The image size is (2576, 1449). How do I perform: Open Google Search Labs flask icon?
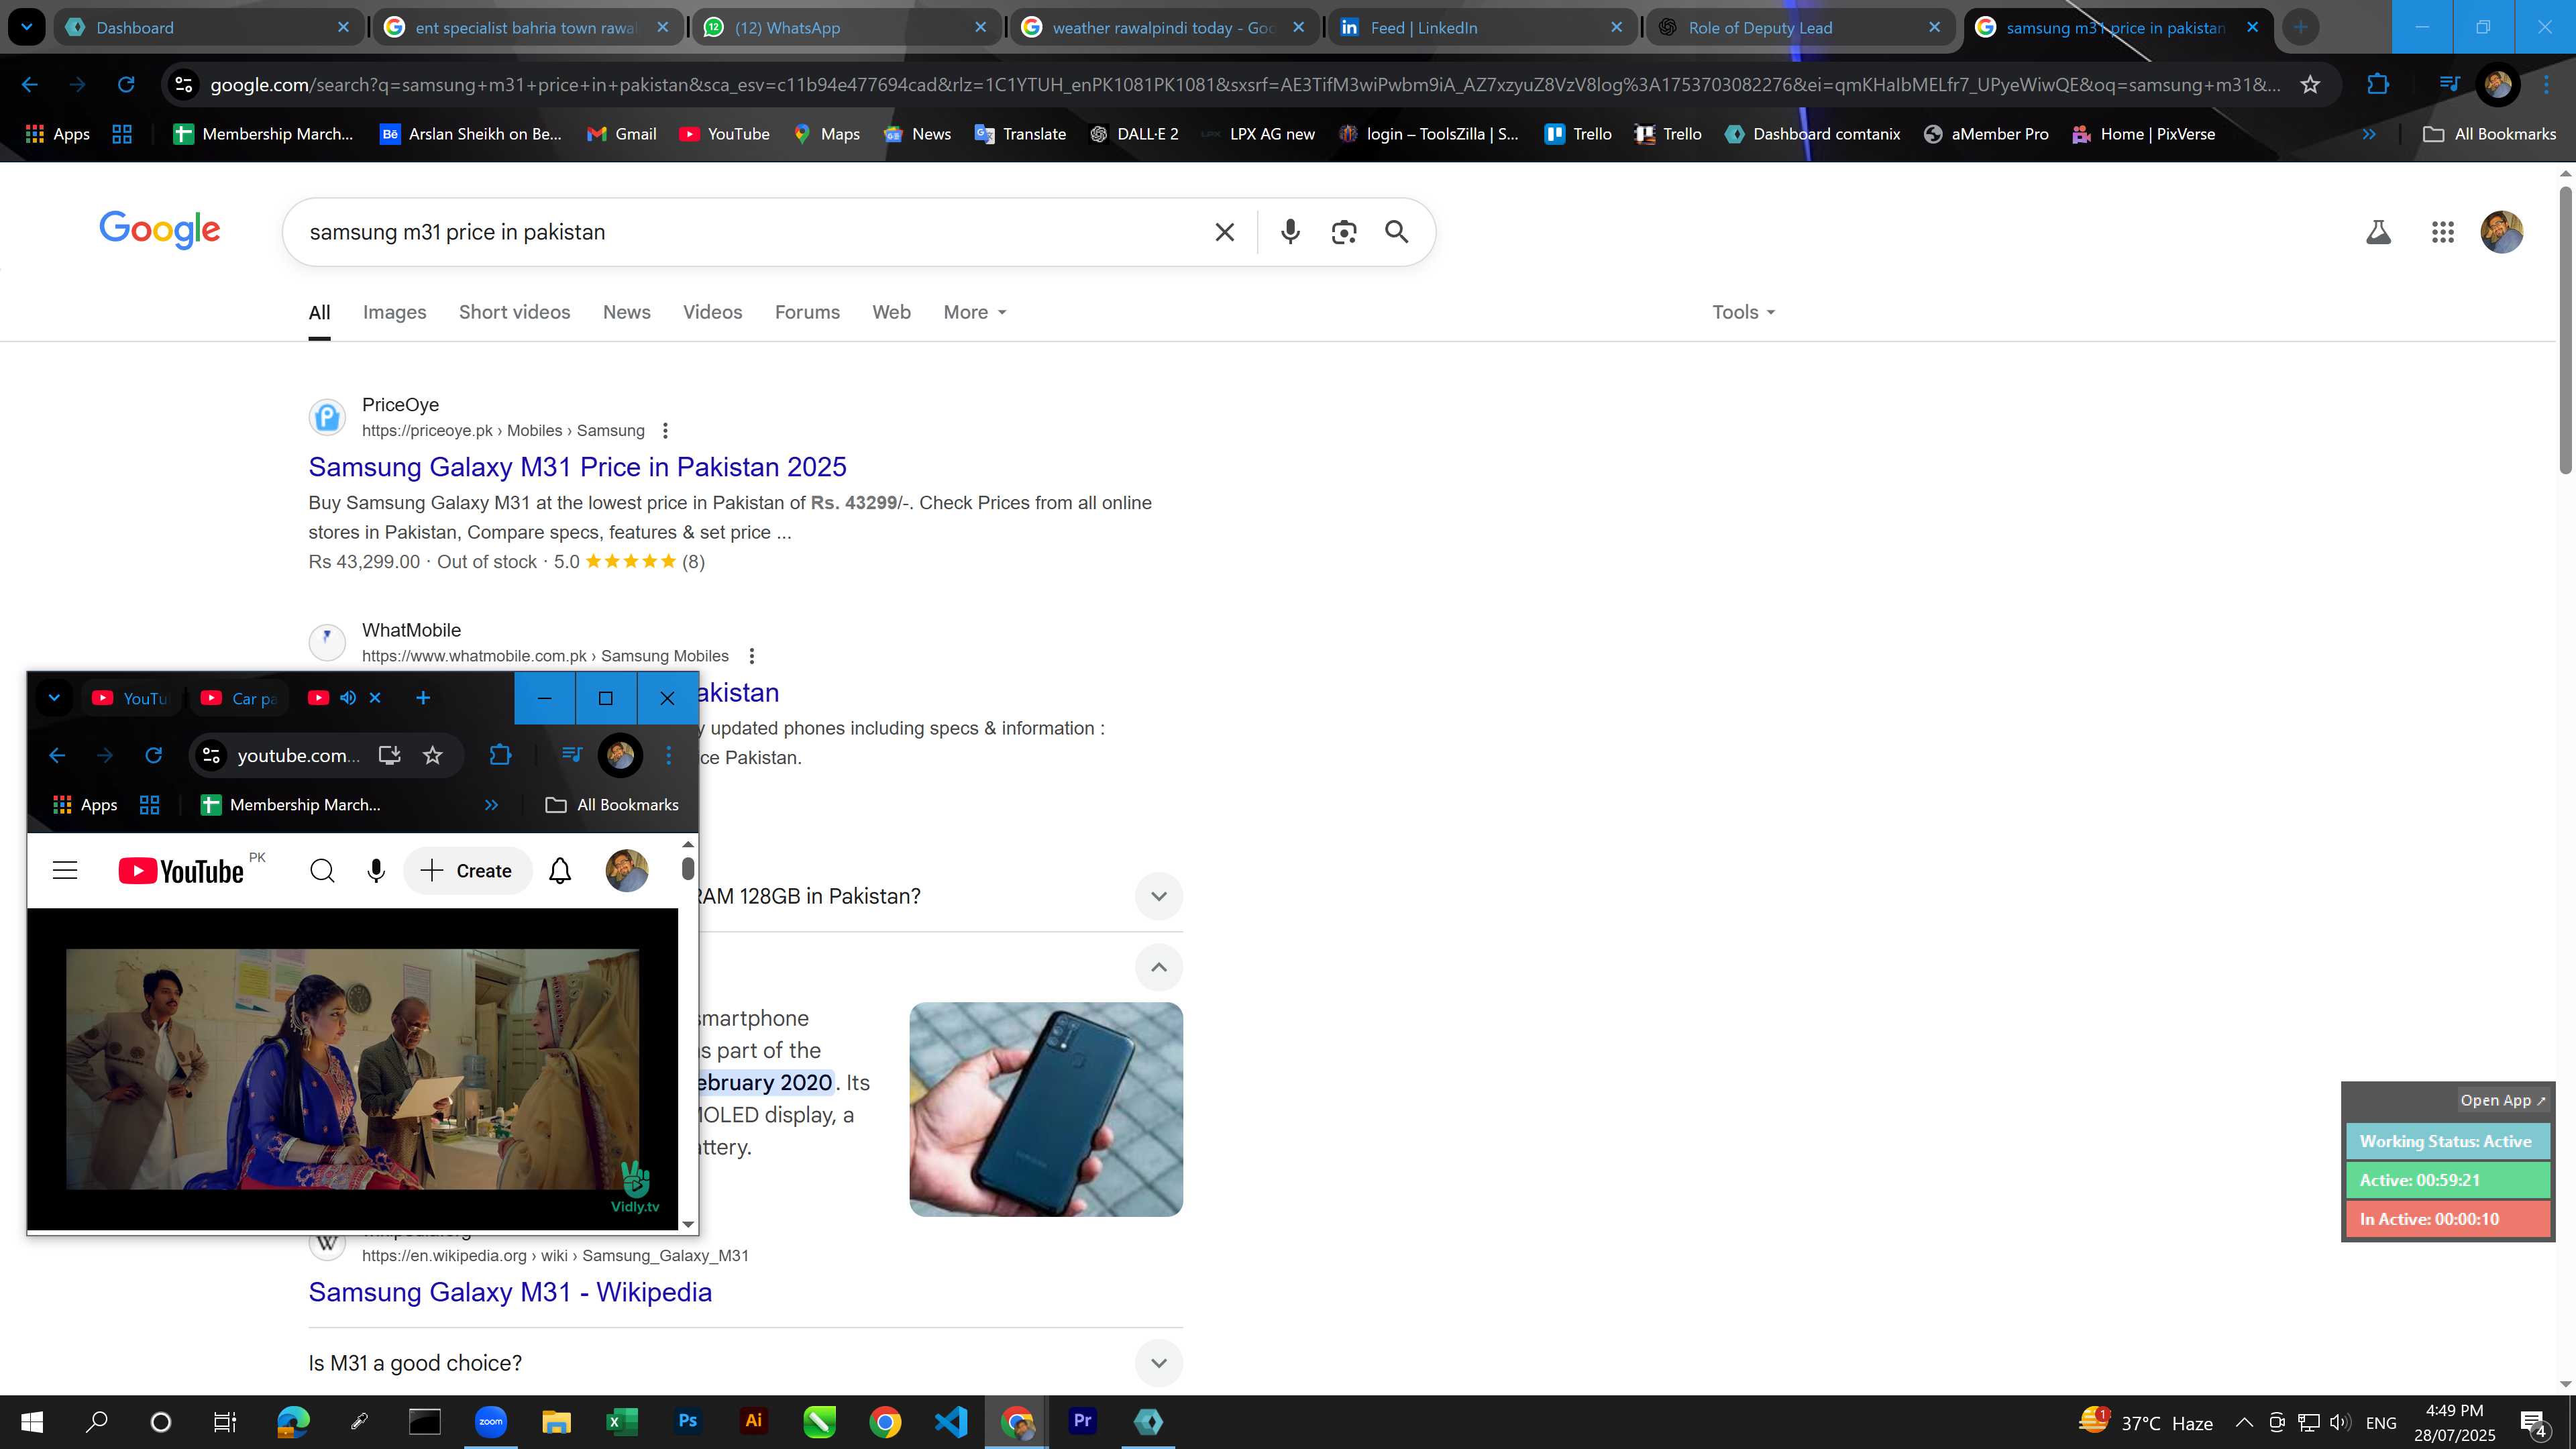(x=2379, y=232)
